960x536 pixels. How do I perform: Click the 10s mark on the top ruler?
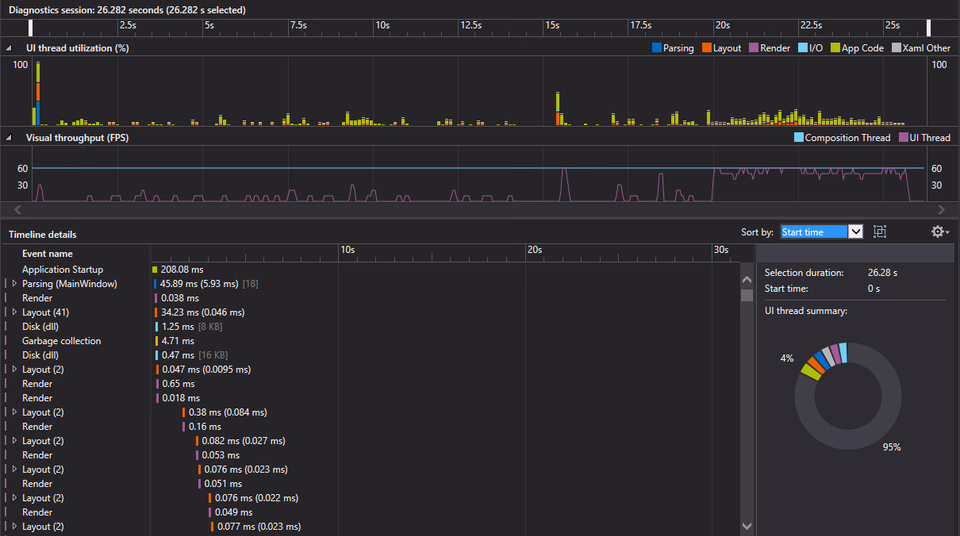(383, 25)
